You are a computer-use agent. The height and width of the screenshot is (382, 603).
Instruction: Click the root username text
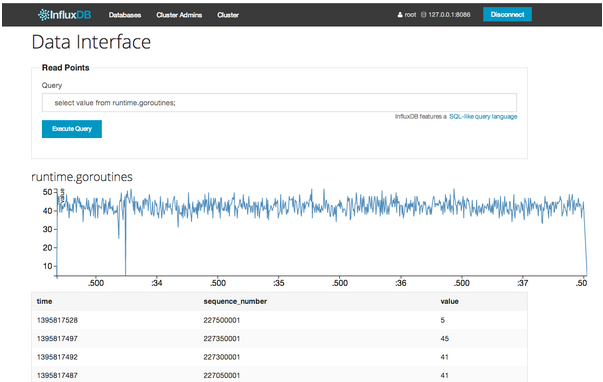click(410, 15)
